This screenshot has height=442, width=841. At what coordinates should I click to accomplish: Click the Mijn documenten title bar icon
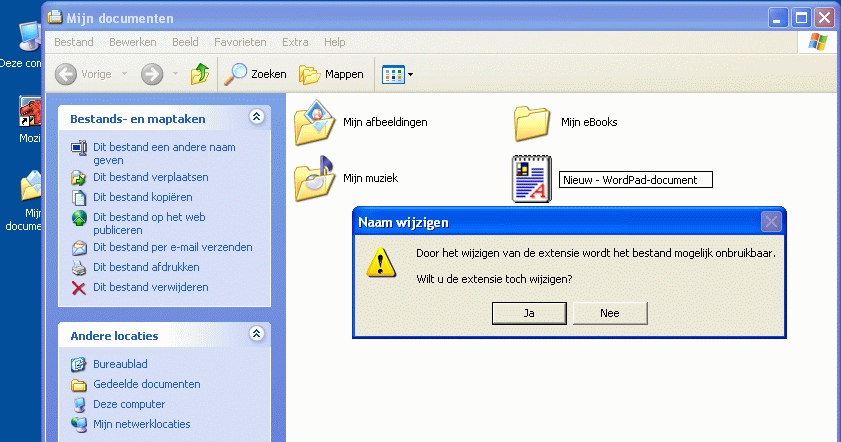[x=55, y=17]
